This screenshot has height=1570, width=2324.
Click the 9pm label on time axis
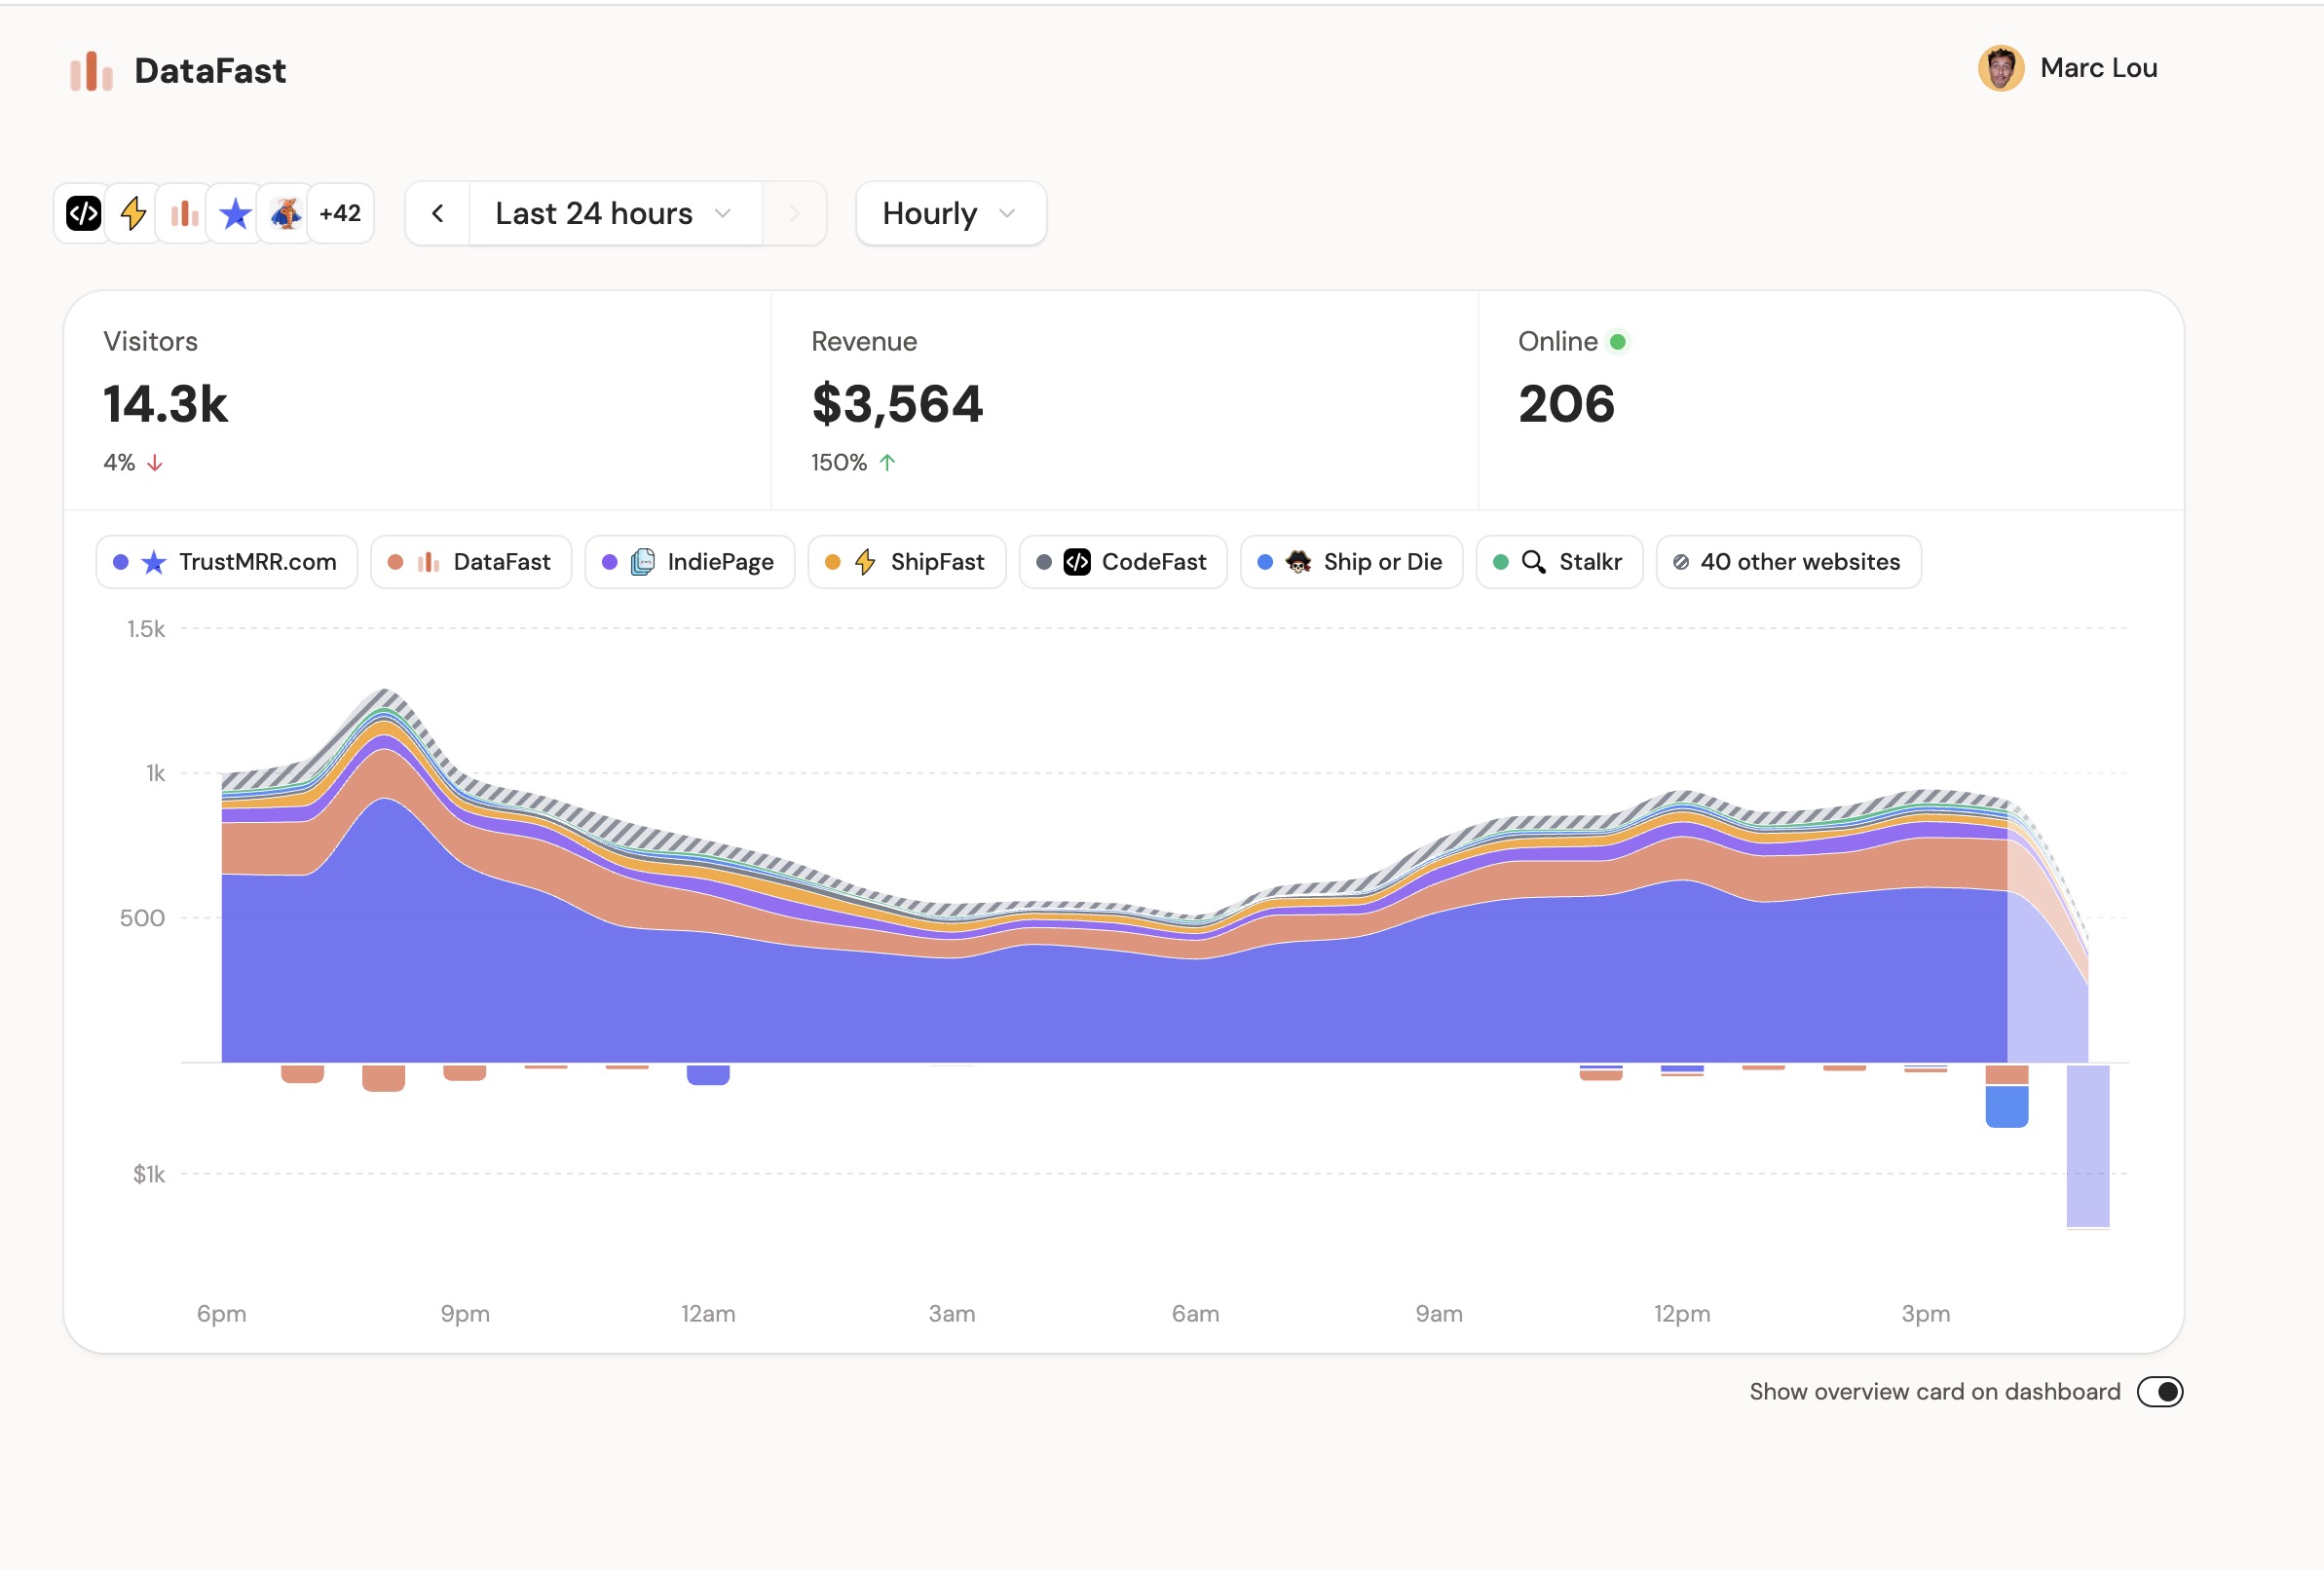coord(465,1314)
